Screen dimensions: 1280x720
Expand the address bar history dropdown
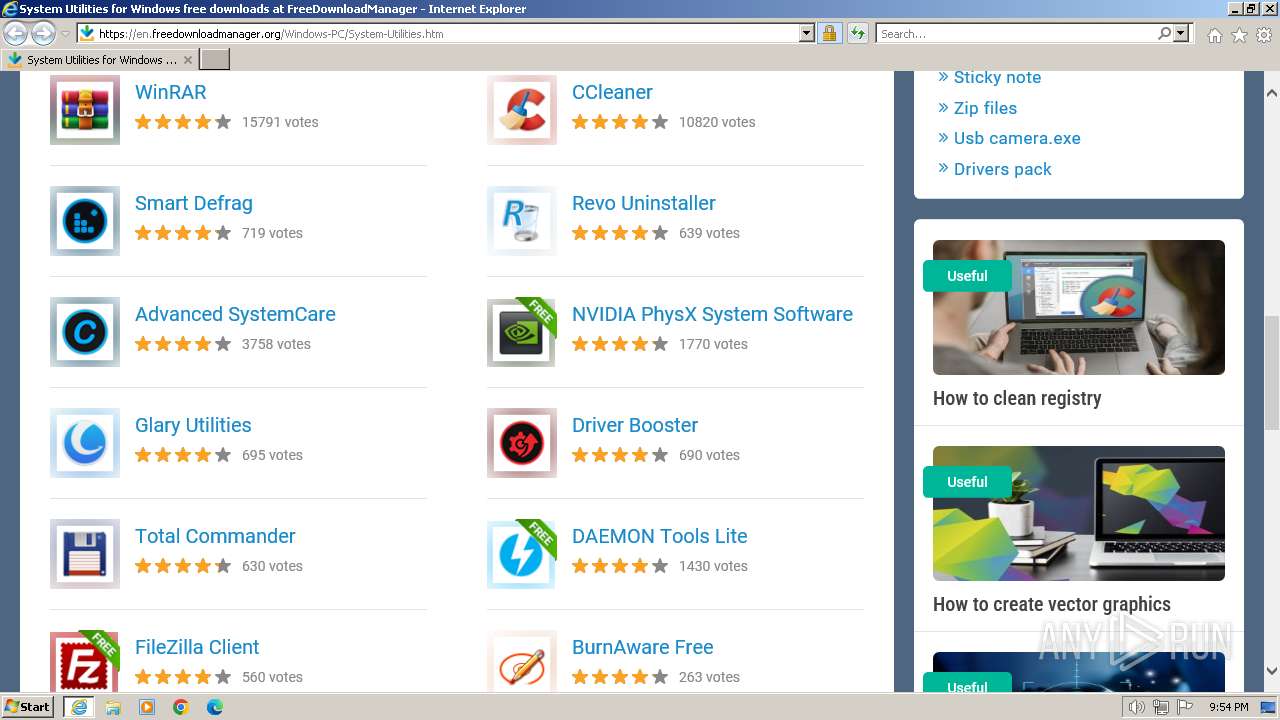[807, 33]
